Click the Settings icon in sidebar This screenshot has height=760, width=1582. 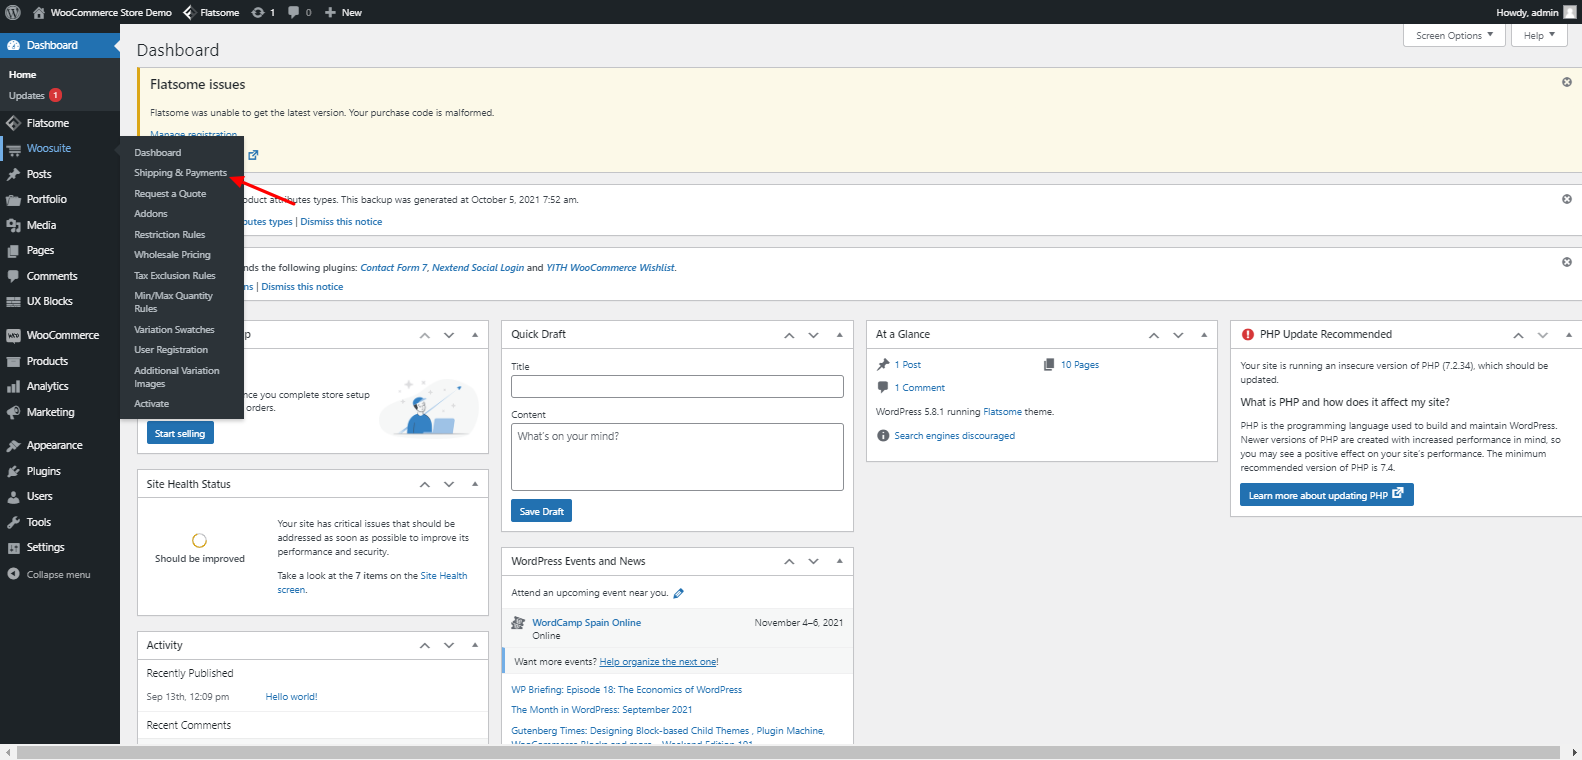[x=14, y=547]
